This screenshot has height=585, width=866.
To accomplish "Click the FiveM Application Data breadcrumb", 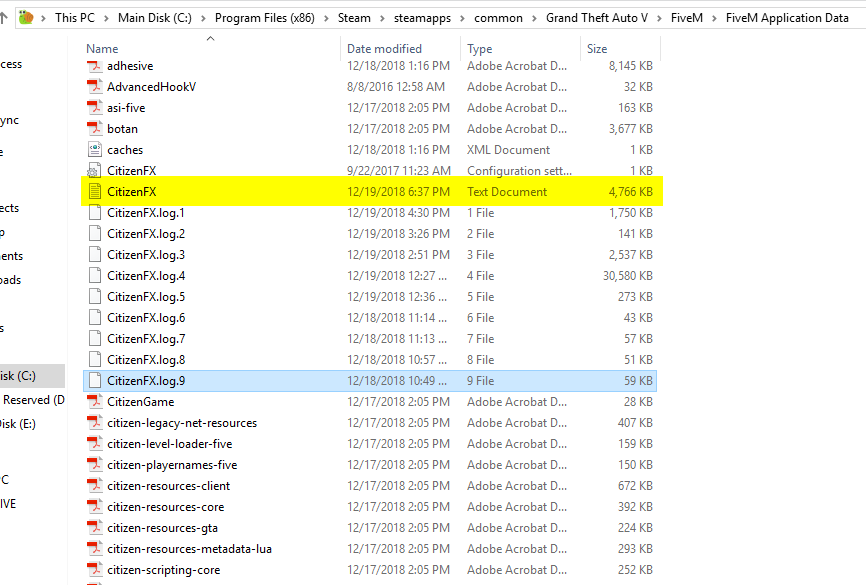I will (x=787, y=18).
